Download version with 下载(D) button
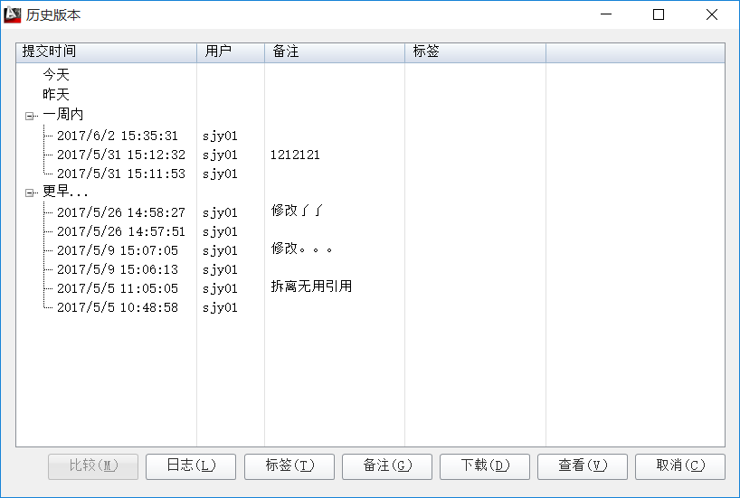This screenshot has width=740, height=498. (485, 466)
